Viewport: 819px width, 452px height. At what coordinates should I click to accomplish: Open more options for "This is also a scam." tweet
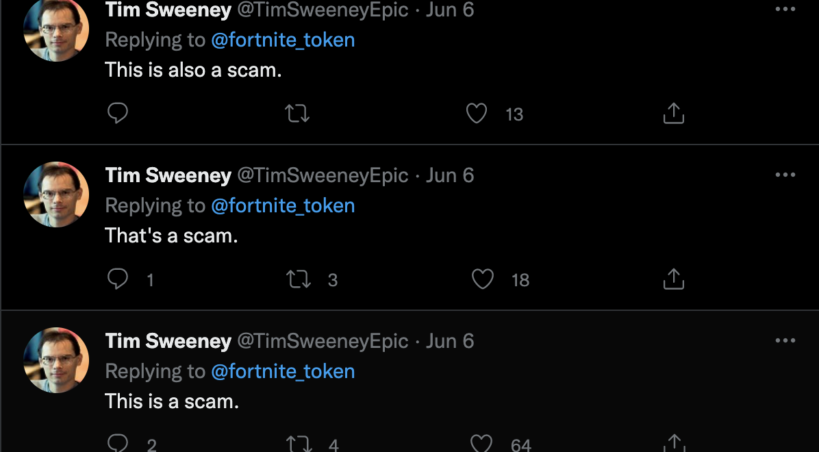(x=785, y=9)
